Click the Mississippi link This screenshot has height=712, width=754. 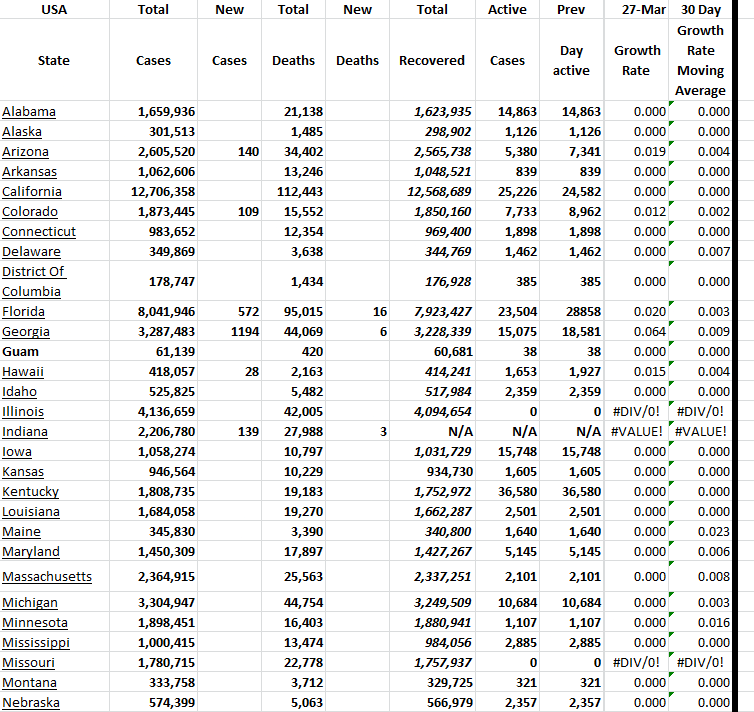(36, 642)
